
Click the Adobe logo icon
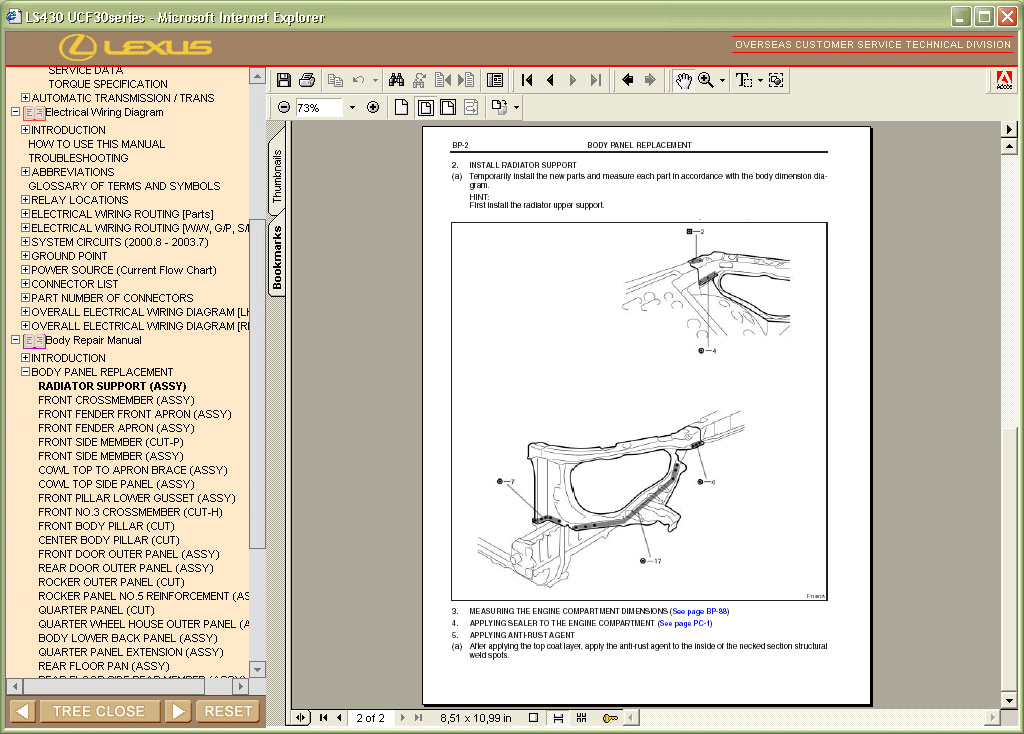(1004, 80)
